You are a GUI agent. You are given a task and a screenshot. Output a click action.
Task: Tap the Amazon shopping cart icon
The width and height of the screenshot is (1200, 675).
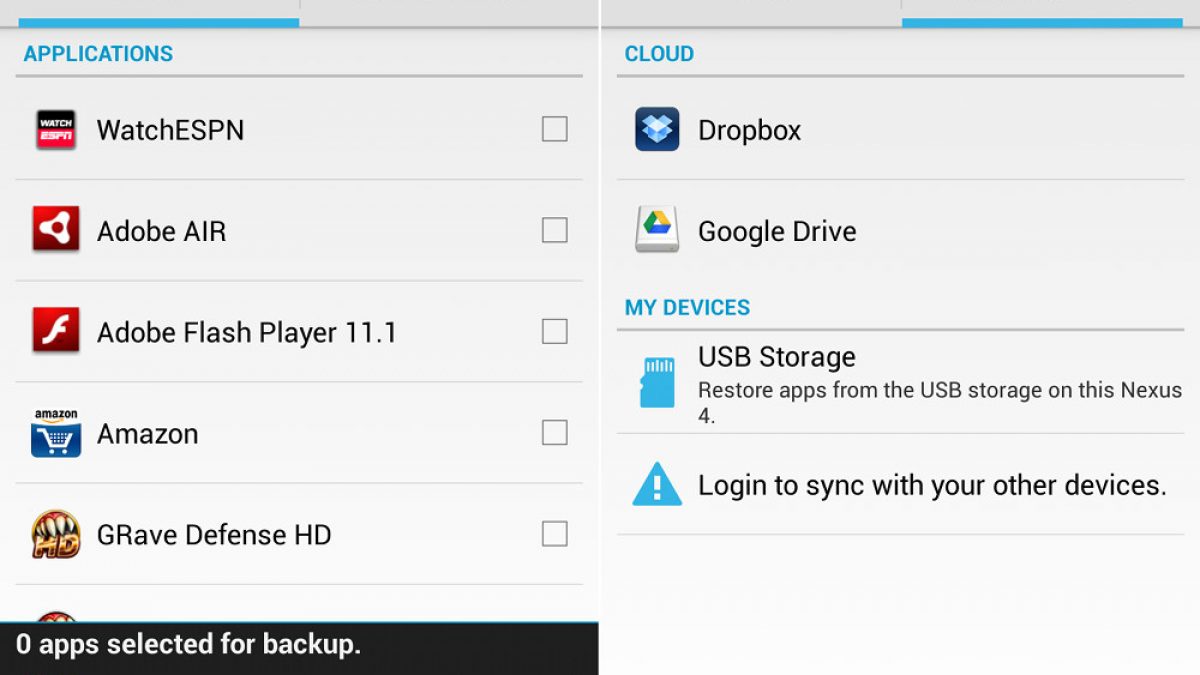(x=56, y=433)
